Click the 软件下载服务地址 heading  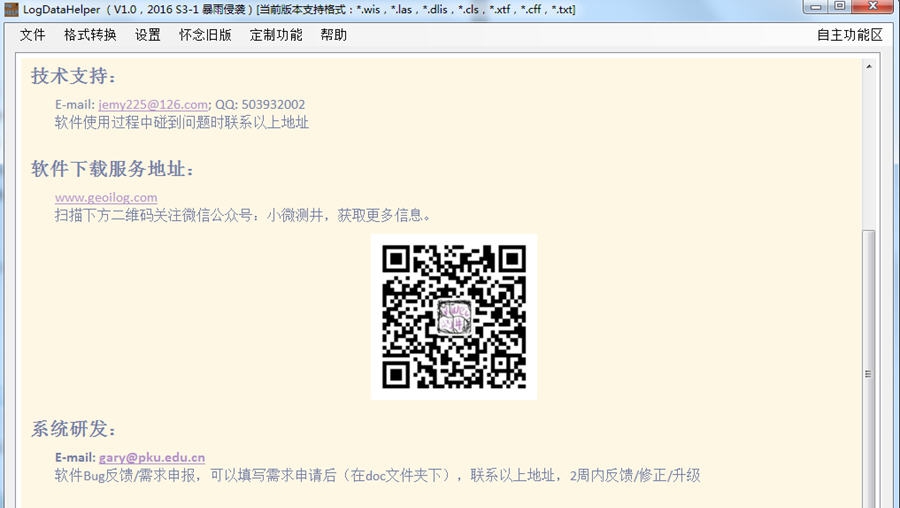pos(112,169)
